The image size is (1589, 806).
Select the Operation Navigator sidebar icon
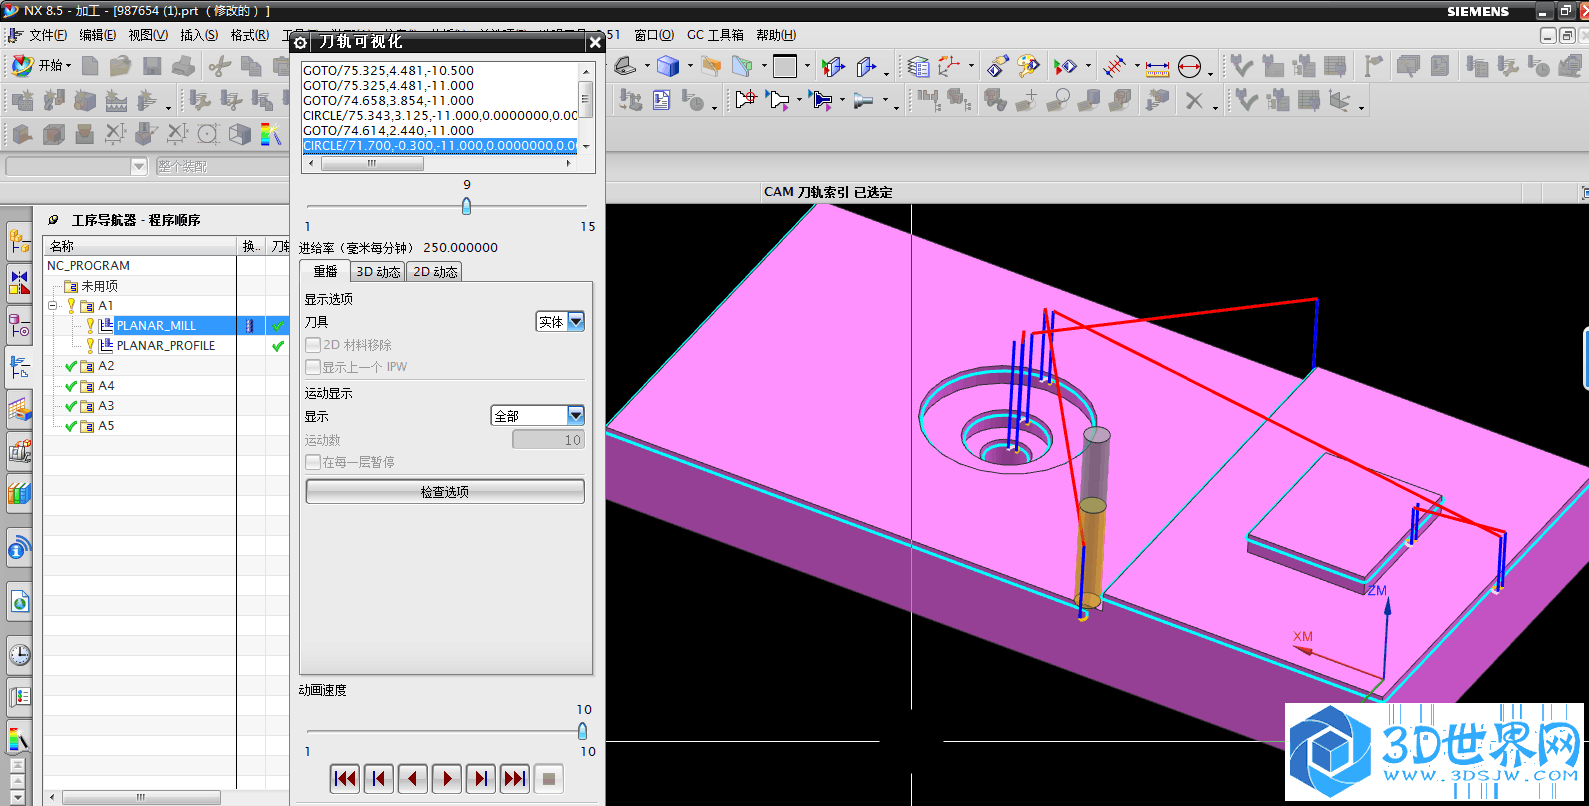[19, 367]
